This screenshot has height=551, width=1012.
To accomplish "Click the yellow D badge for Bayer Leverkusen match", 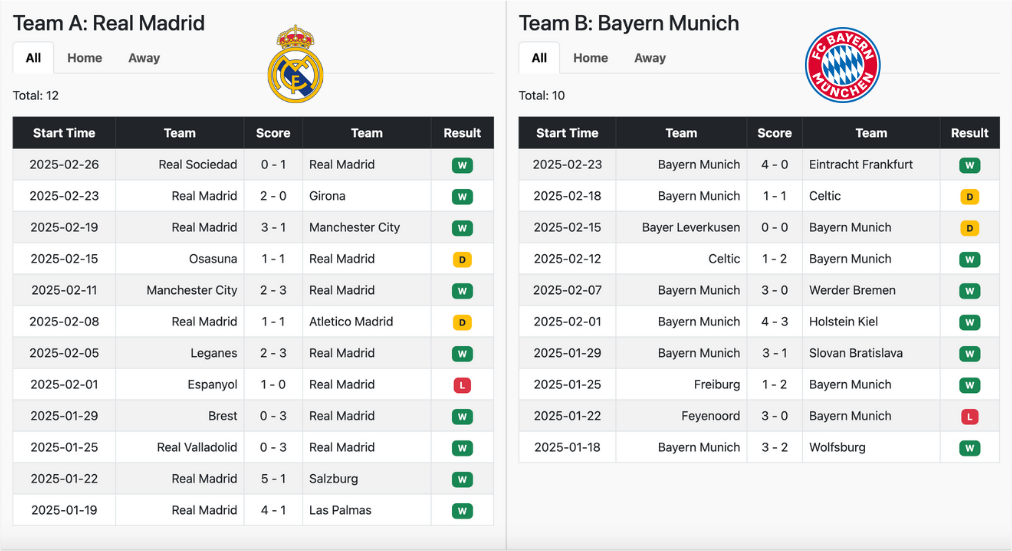I will 969,228.
